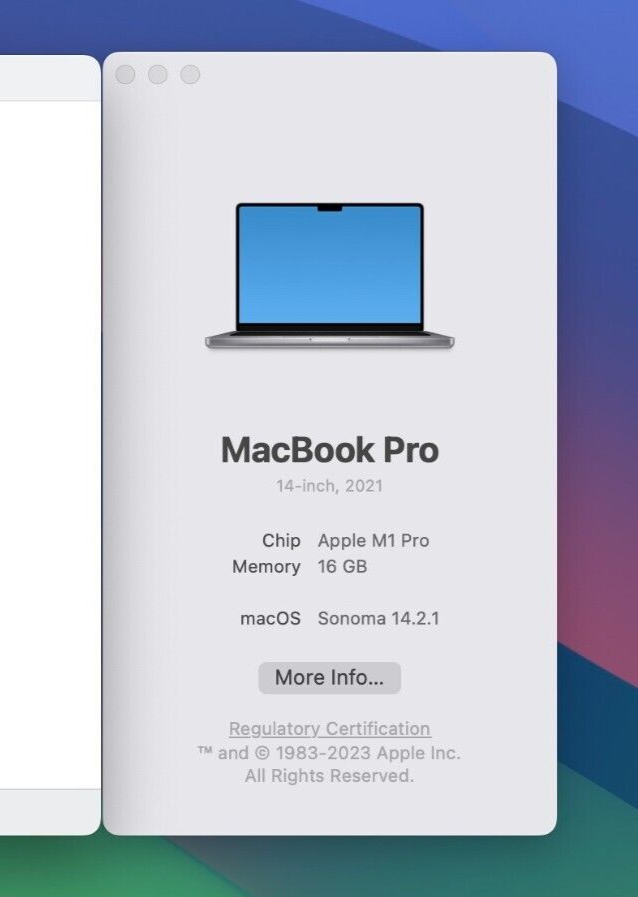Screen dimensions: 638x897
Task: Click the Memory label
Action: click(x=266, y=566)
